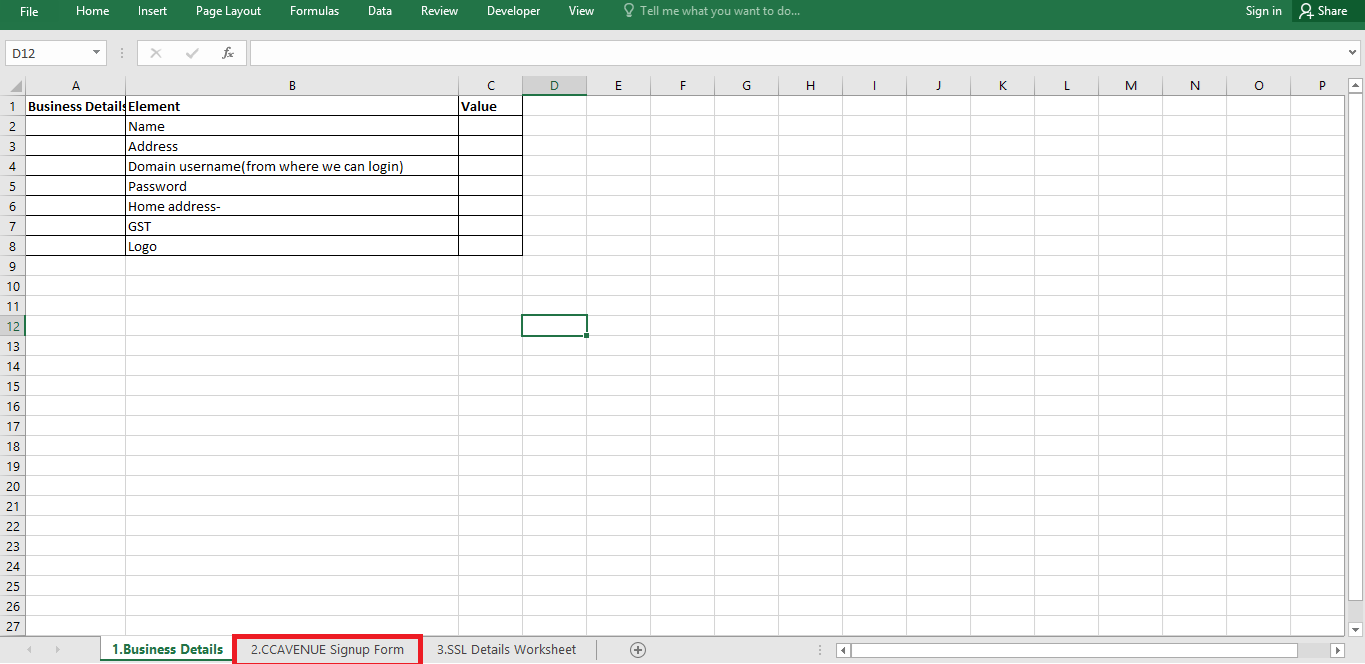This screenshot has width=1365, height=664.
Task: Open the Page Layout ribbon tab
Action: (x=228, y=11)
